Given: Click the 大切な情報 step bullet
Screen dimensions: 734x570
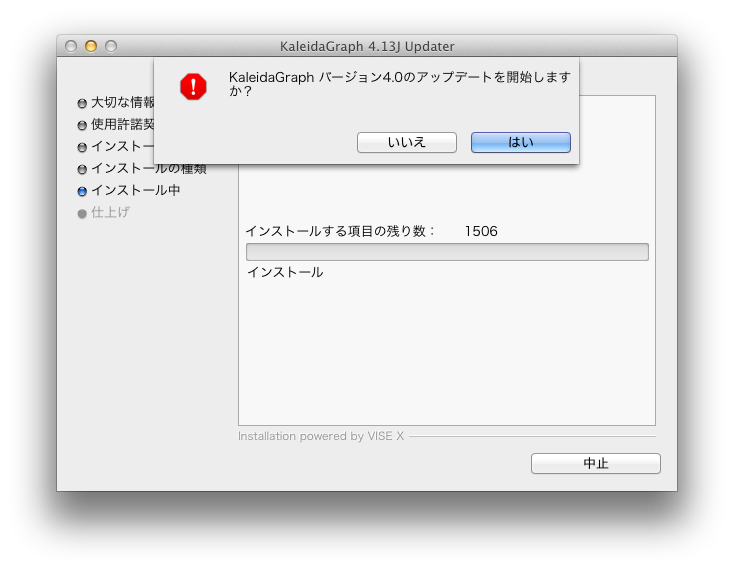Looking at the screenshot, I should pos(82,103).
